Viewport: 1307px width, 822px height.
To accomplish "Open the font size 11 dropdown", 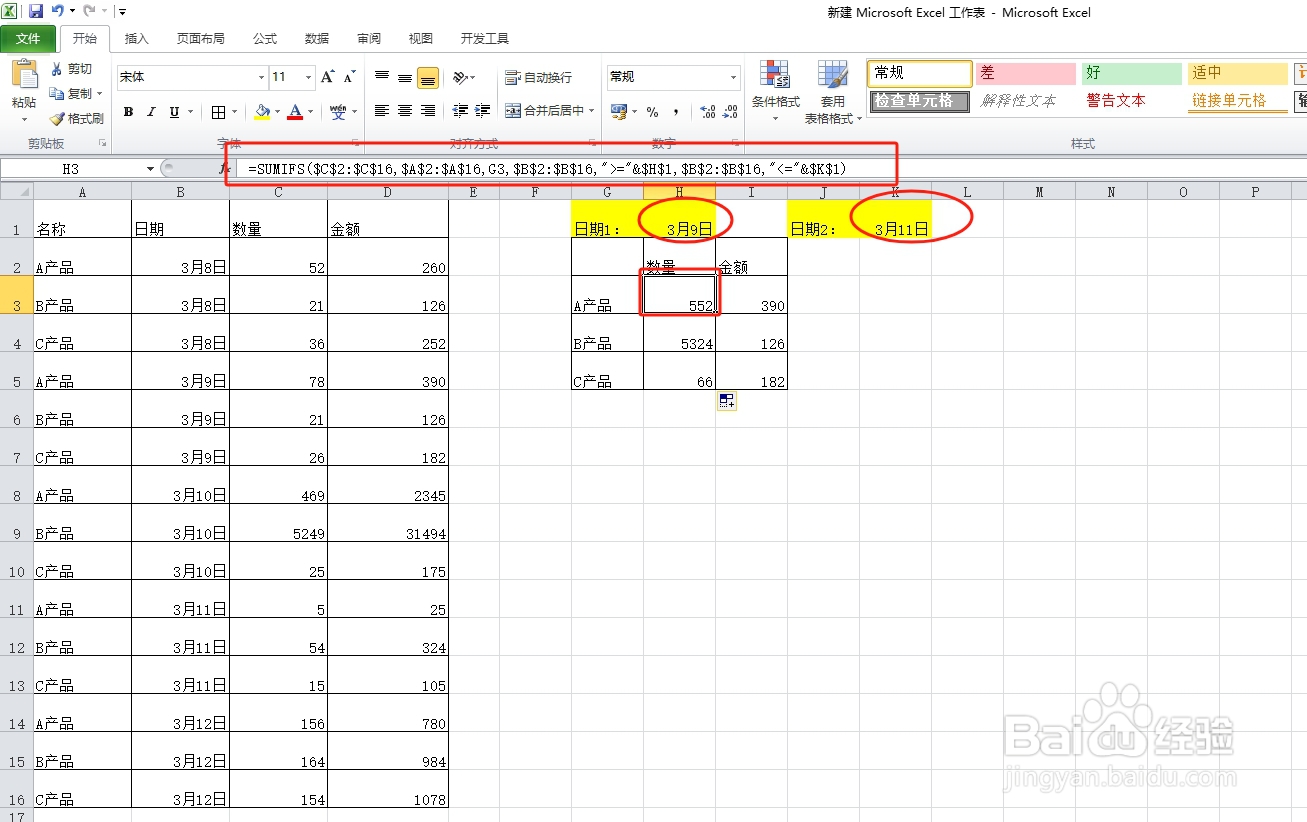I will coord(309,77).
